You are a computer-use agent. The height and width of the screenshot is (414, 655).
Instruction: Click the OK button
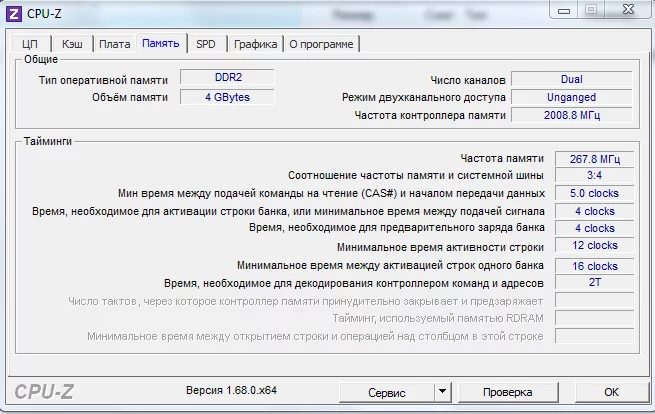(611, 392)
